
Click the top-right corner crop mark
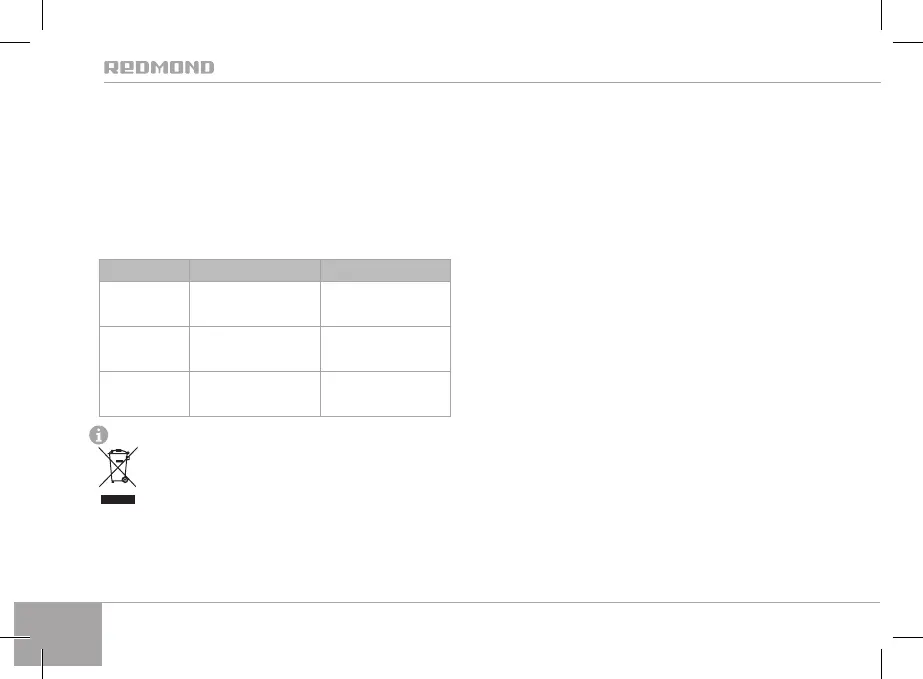(881, 40)
